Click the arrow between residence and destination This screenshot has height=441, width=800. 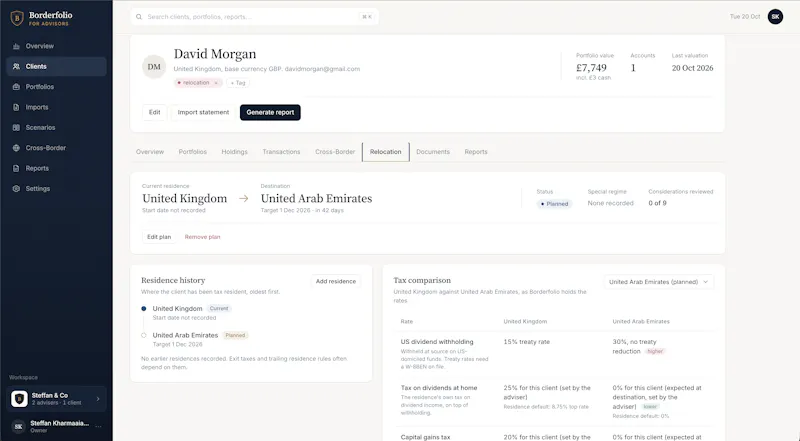(x=244, y=199)
